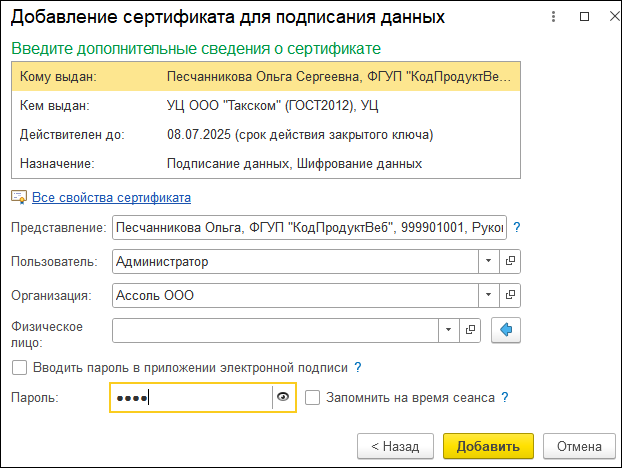Enable Вводить пароль в приложении электронной подписи
Image resolution: width=622 pixels, height=468 pixels.
pyautogui.click(x=19, y=367)
